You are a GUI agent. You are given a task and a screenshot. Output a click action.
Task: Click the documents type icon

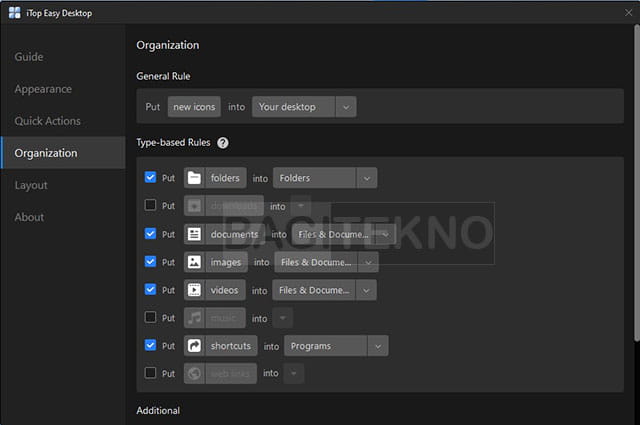point(194,234)
